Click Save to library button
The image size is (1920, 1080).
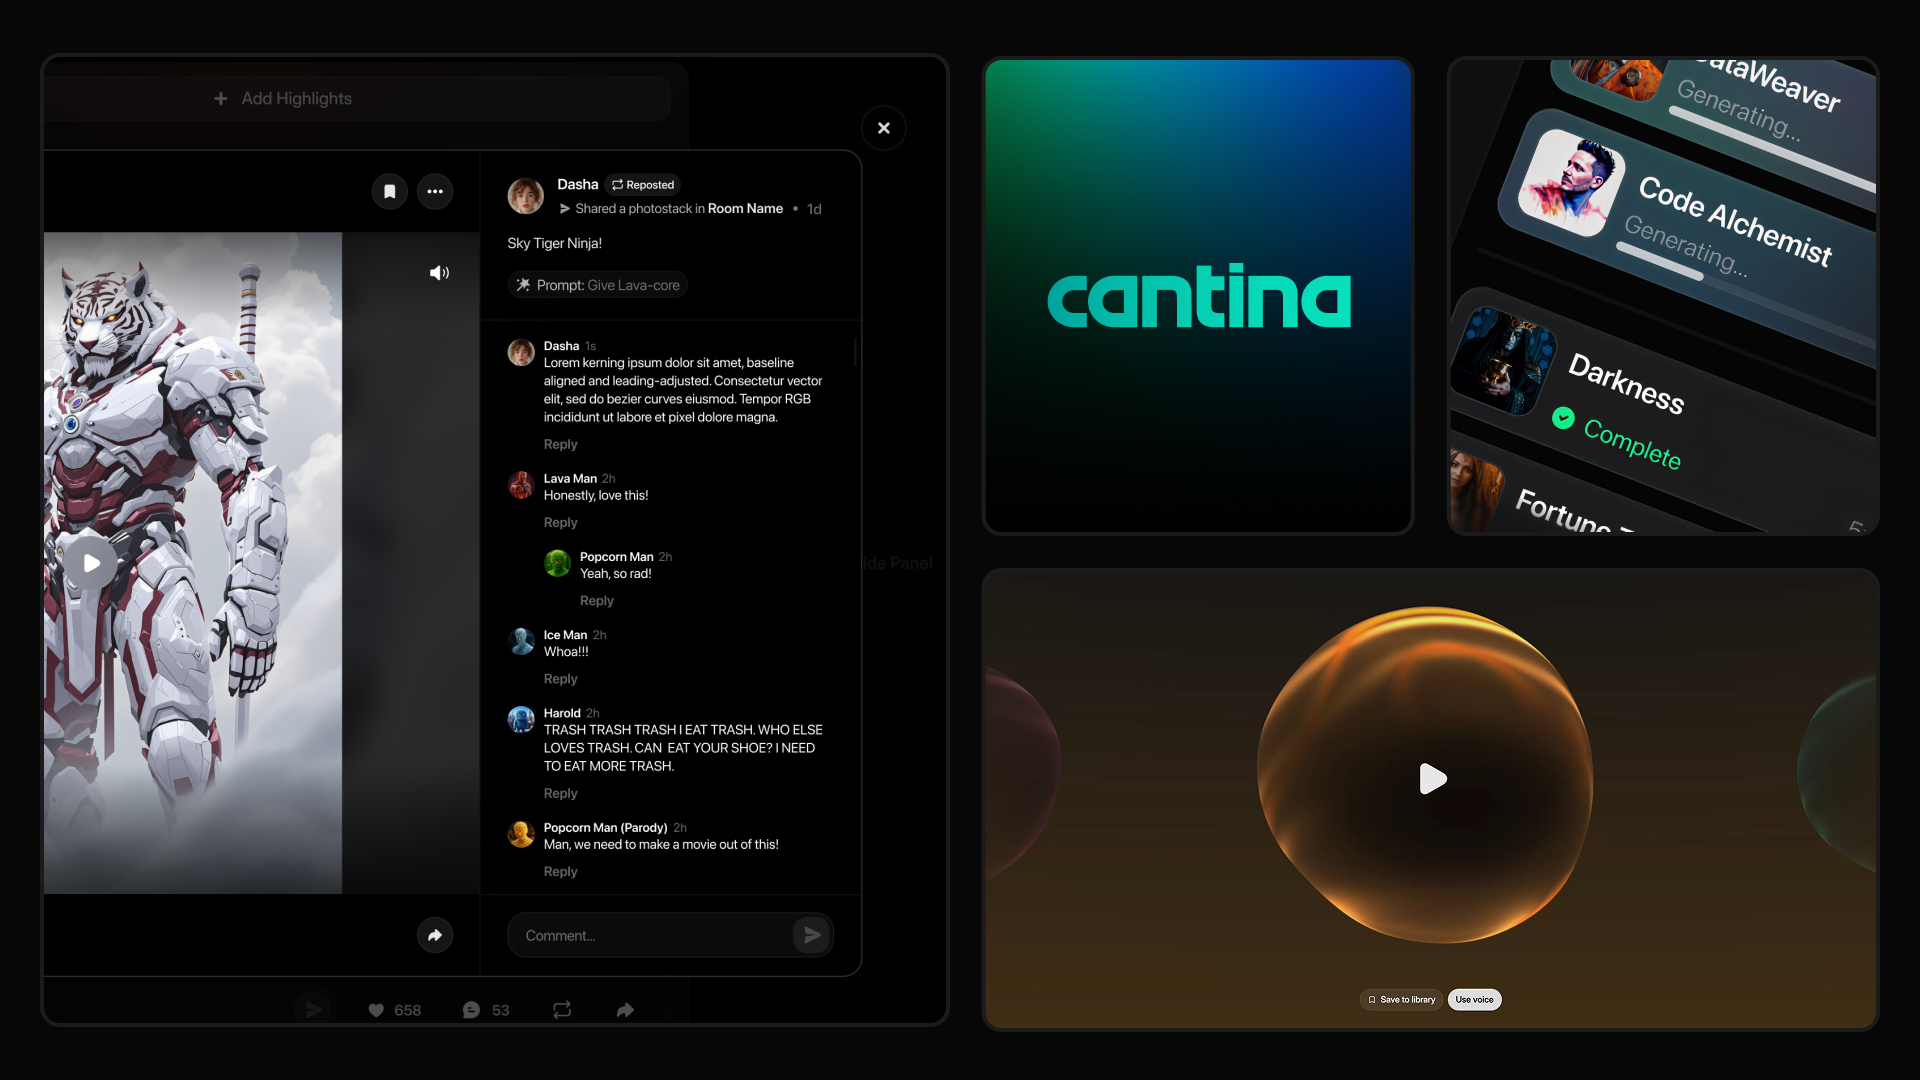(x=1401, y=999)
